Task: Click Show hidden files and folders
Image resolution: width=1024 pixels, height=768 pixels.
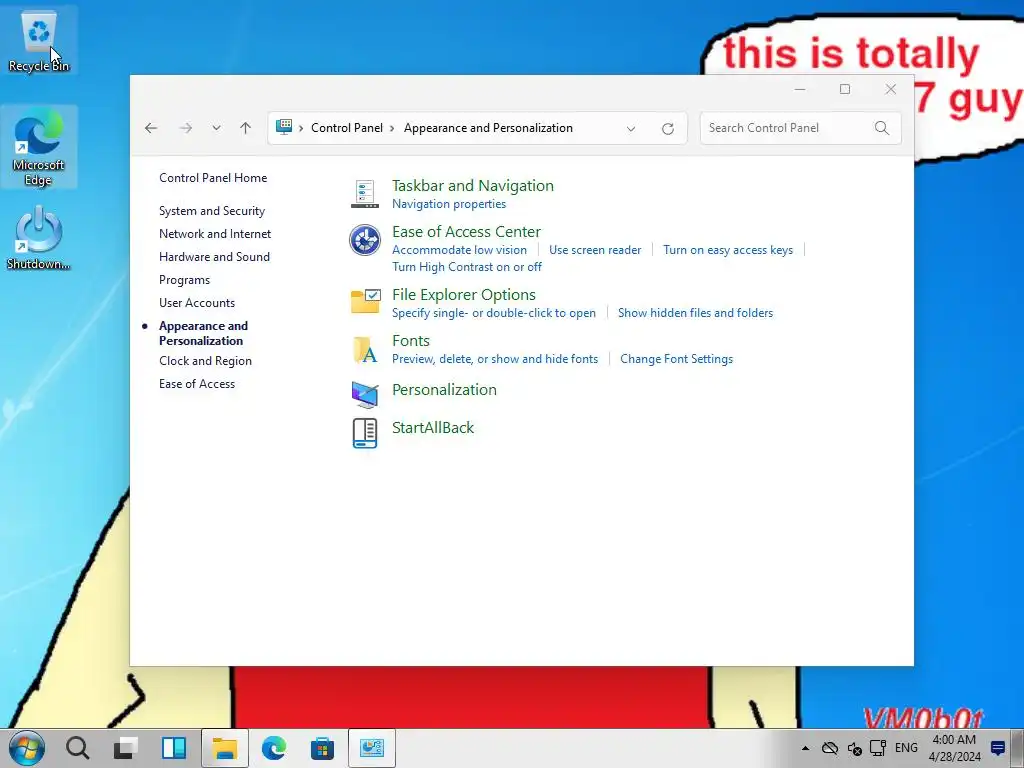Action: tap(696, 313)
